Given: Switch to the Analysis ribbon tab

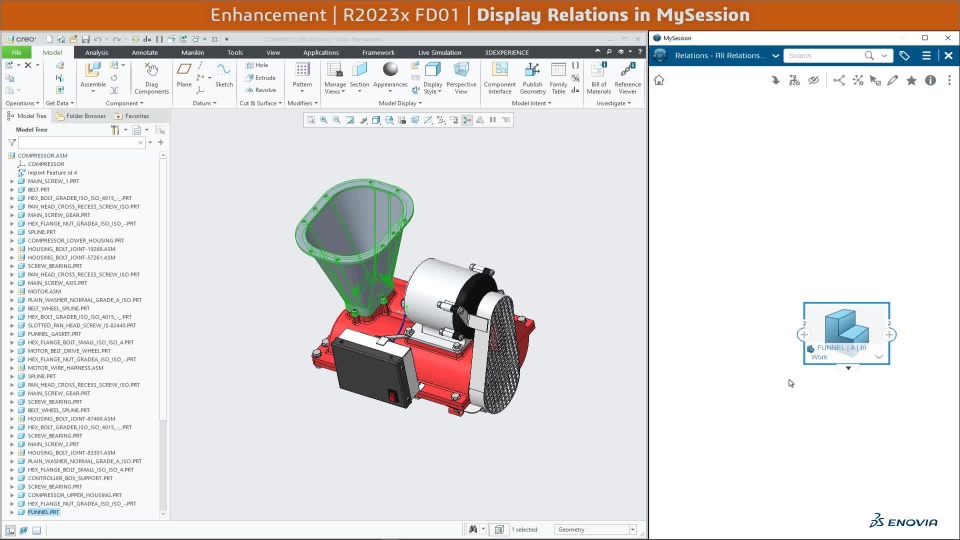Looking at the screenshot, I should (97, 53).
